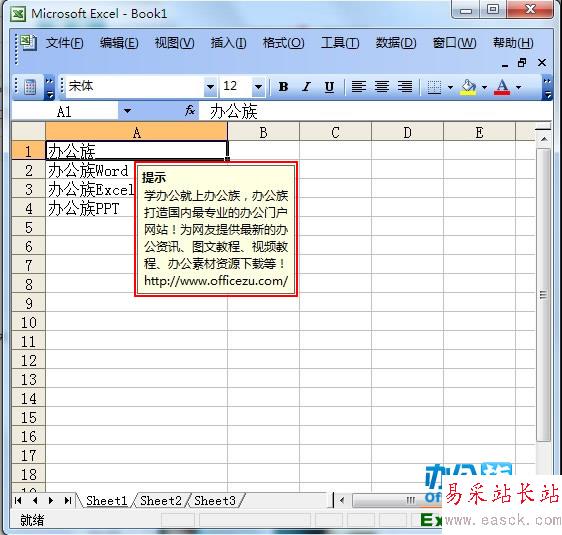The height and width of the screenshot is (535, 562).
Task: Open the Font Color dropdown arrow
Action: point(518,87)
